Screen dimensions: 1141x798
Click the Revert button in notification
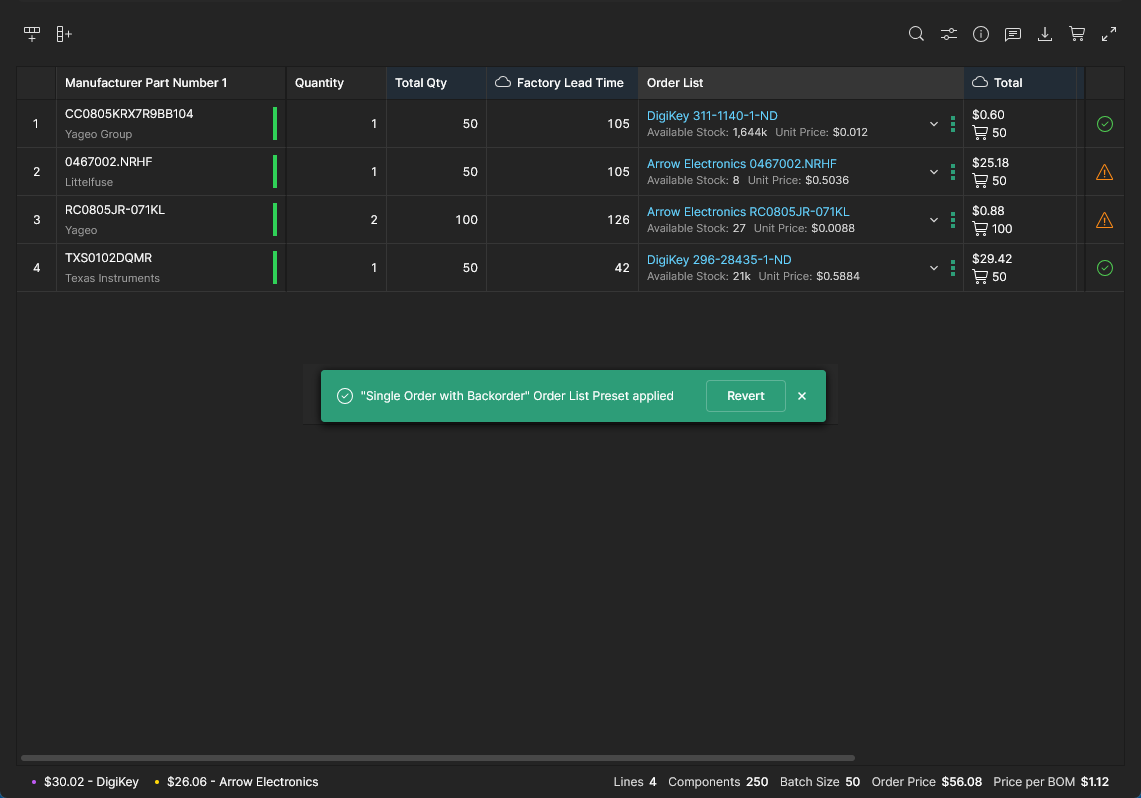pos(745,396)
